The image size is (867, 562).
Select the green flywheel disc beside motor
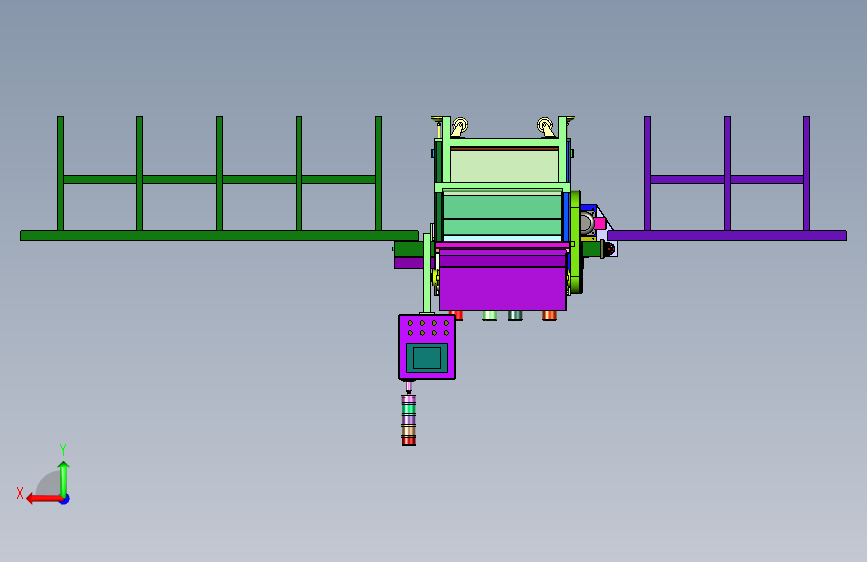(576, 241)
